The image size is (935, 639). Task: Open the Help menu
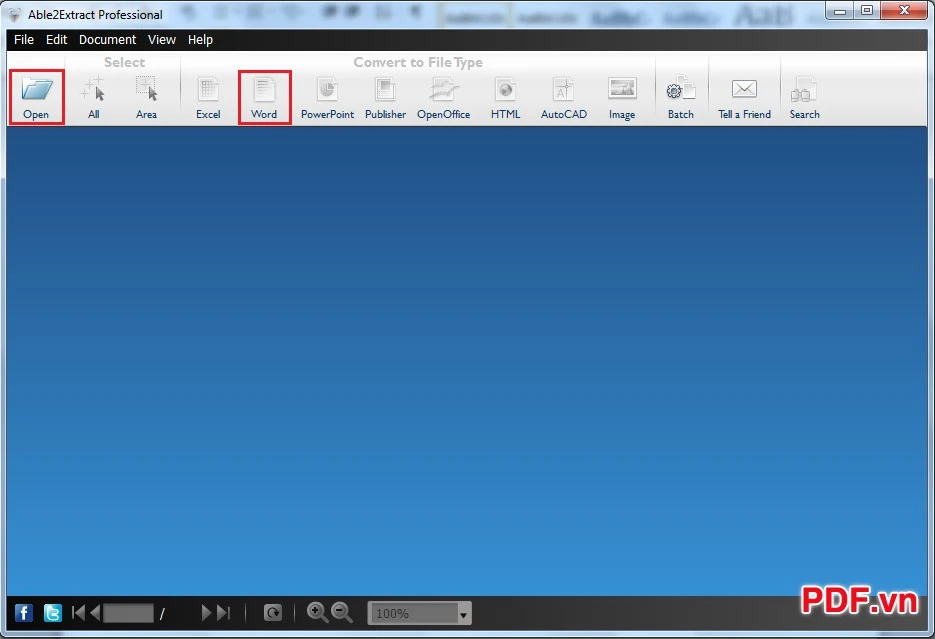(200, 39)
